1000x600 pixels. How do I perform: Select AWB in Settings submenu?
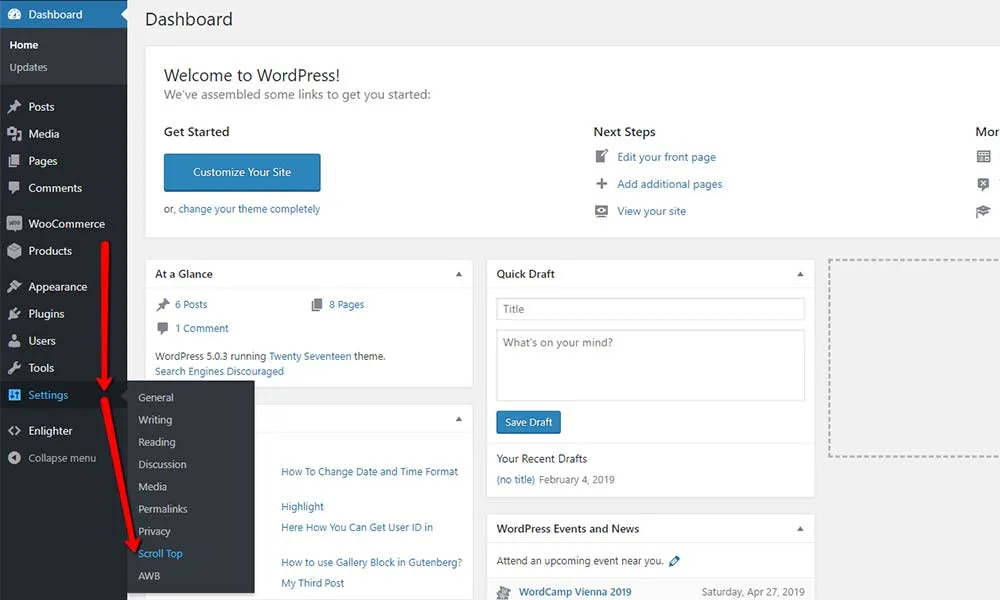149,576
